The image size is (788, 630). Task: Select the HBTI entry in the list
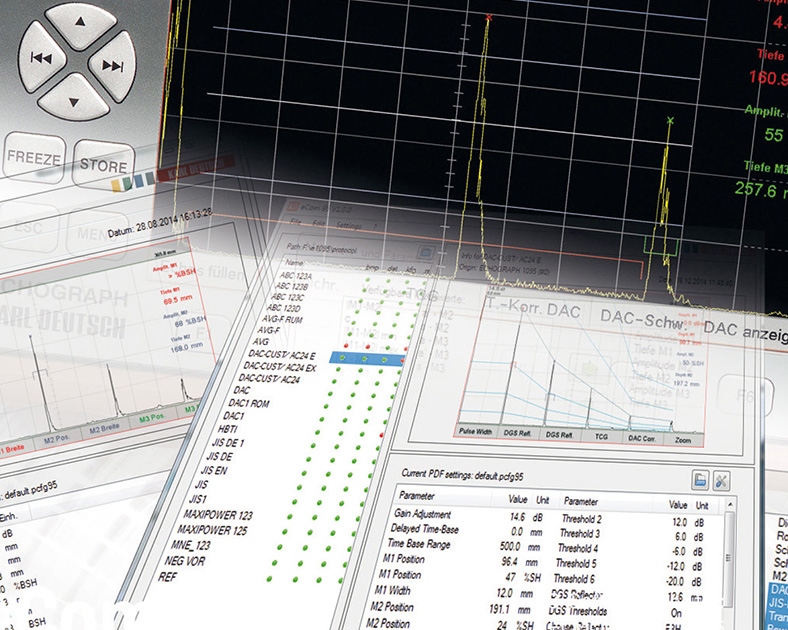click(228, 429)
